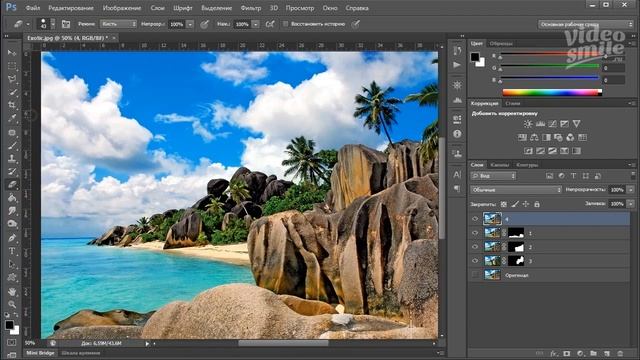This screenshot has height=360, width=640.
Task: Toggle lock all padlock icon
Action: 537,204
